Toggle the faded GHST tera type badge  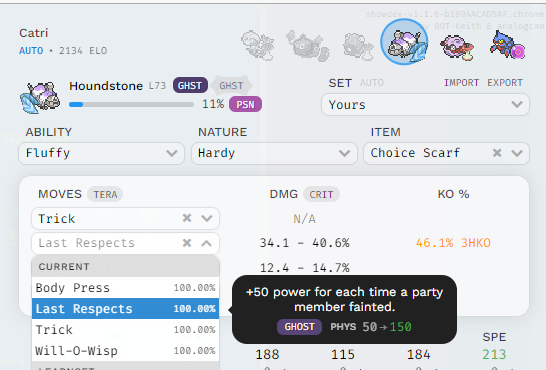(232, 85)
